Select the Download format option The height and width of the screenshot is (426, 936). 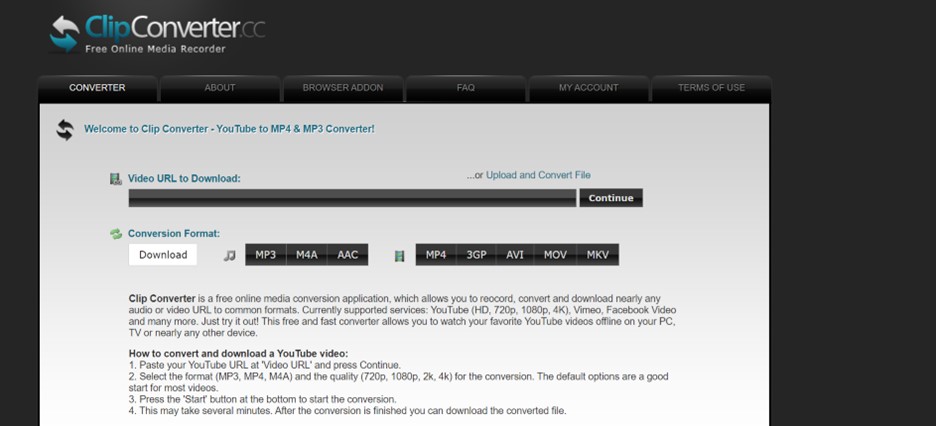[x=163, y=255]
